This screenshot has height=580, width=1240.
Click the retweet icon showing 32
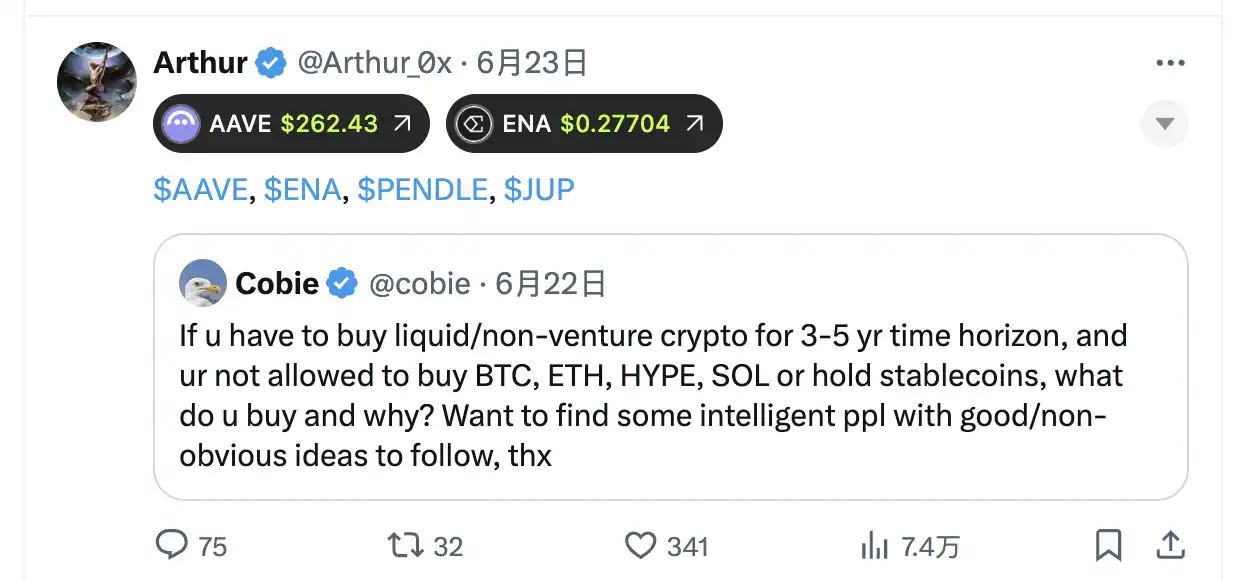(x=403, y=546)
